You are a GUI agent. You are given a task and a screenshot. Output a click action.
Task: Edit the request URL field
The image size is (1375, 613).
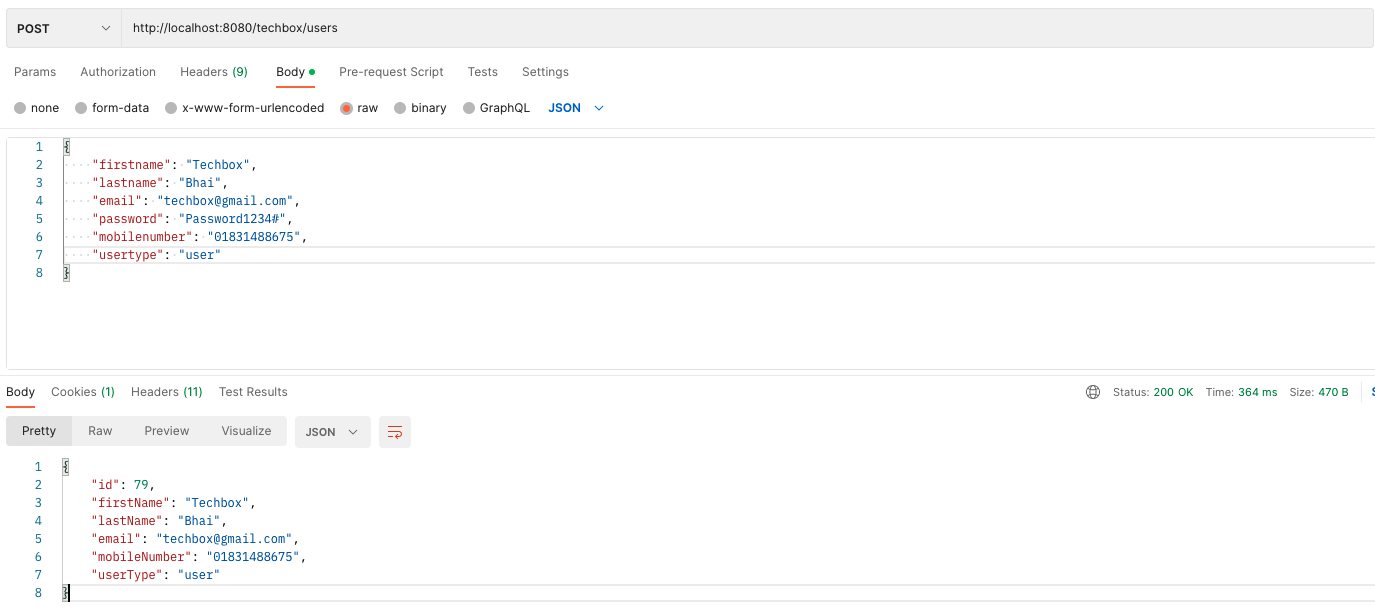(747, 29)
